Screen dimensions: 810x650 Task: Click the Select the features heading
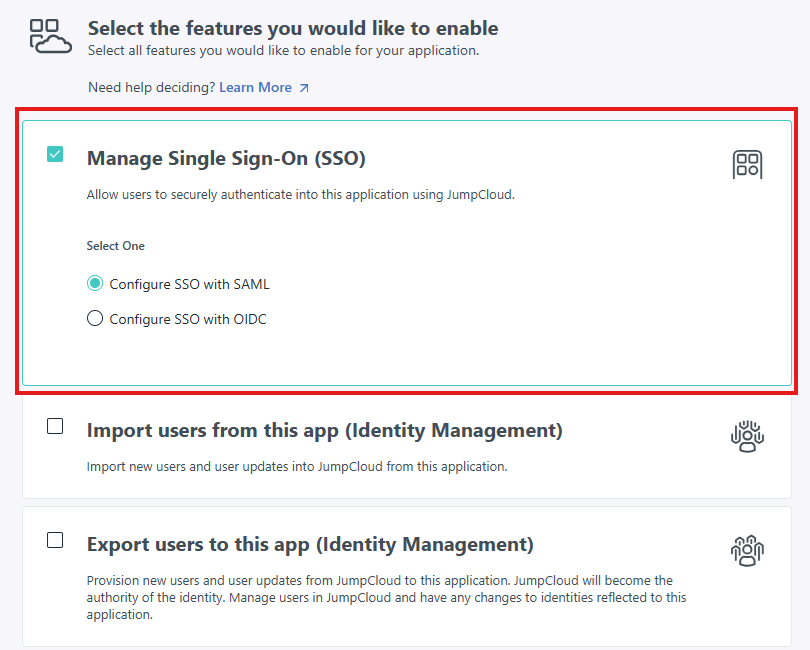(293, 28)
